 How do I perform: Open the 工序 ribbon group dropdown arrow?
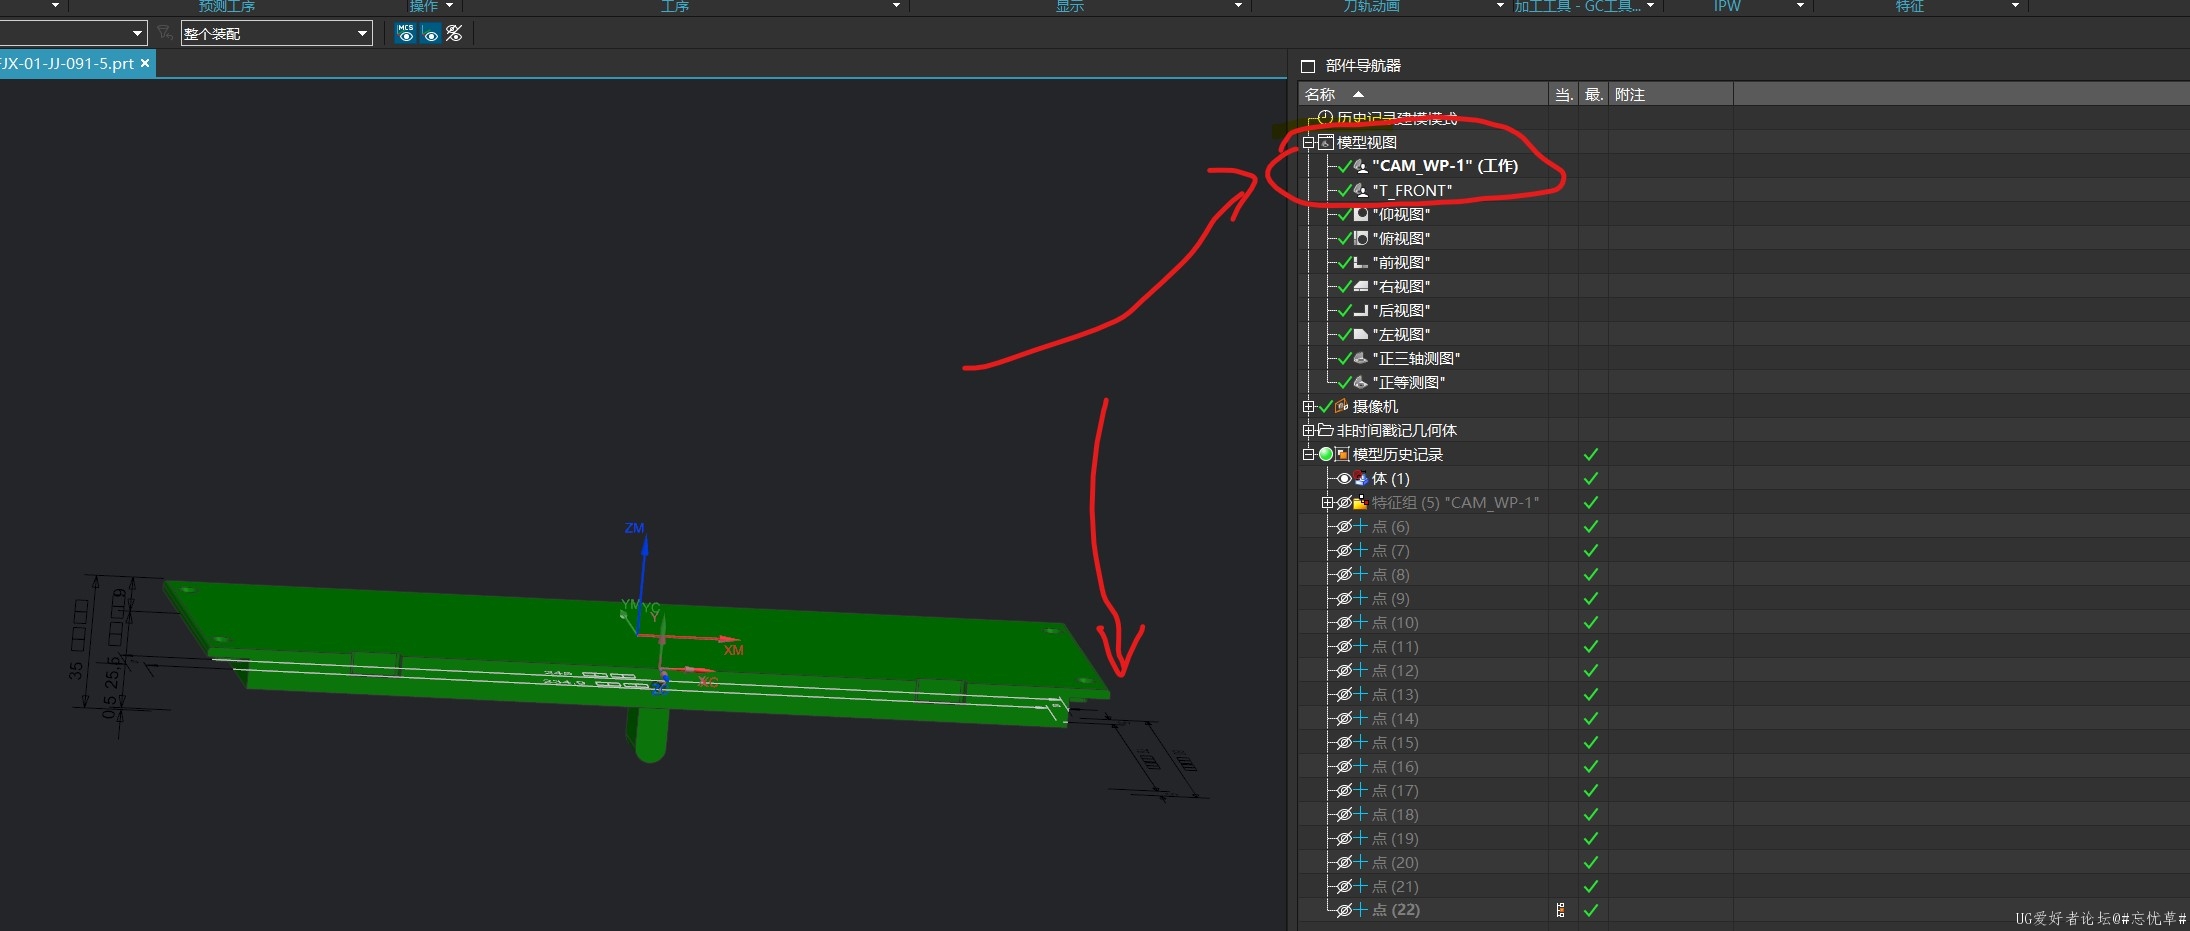click(896, 6)
